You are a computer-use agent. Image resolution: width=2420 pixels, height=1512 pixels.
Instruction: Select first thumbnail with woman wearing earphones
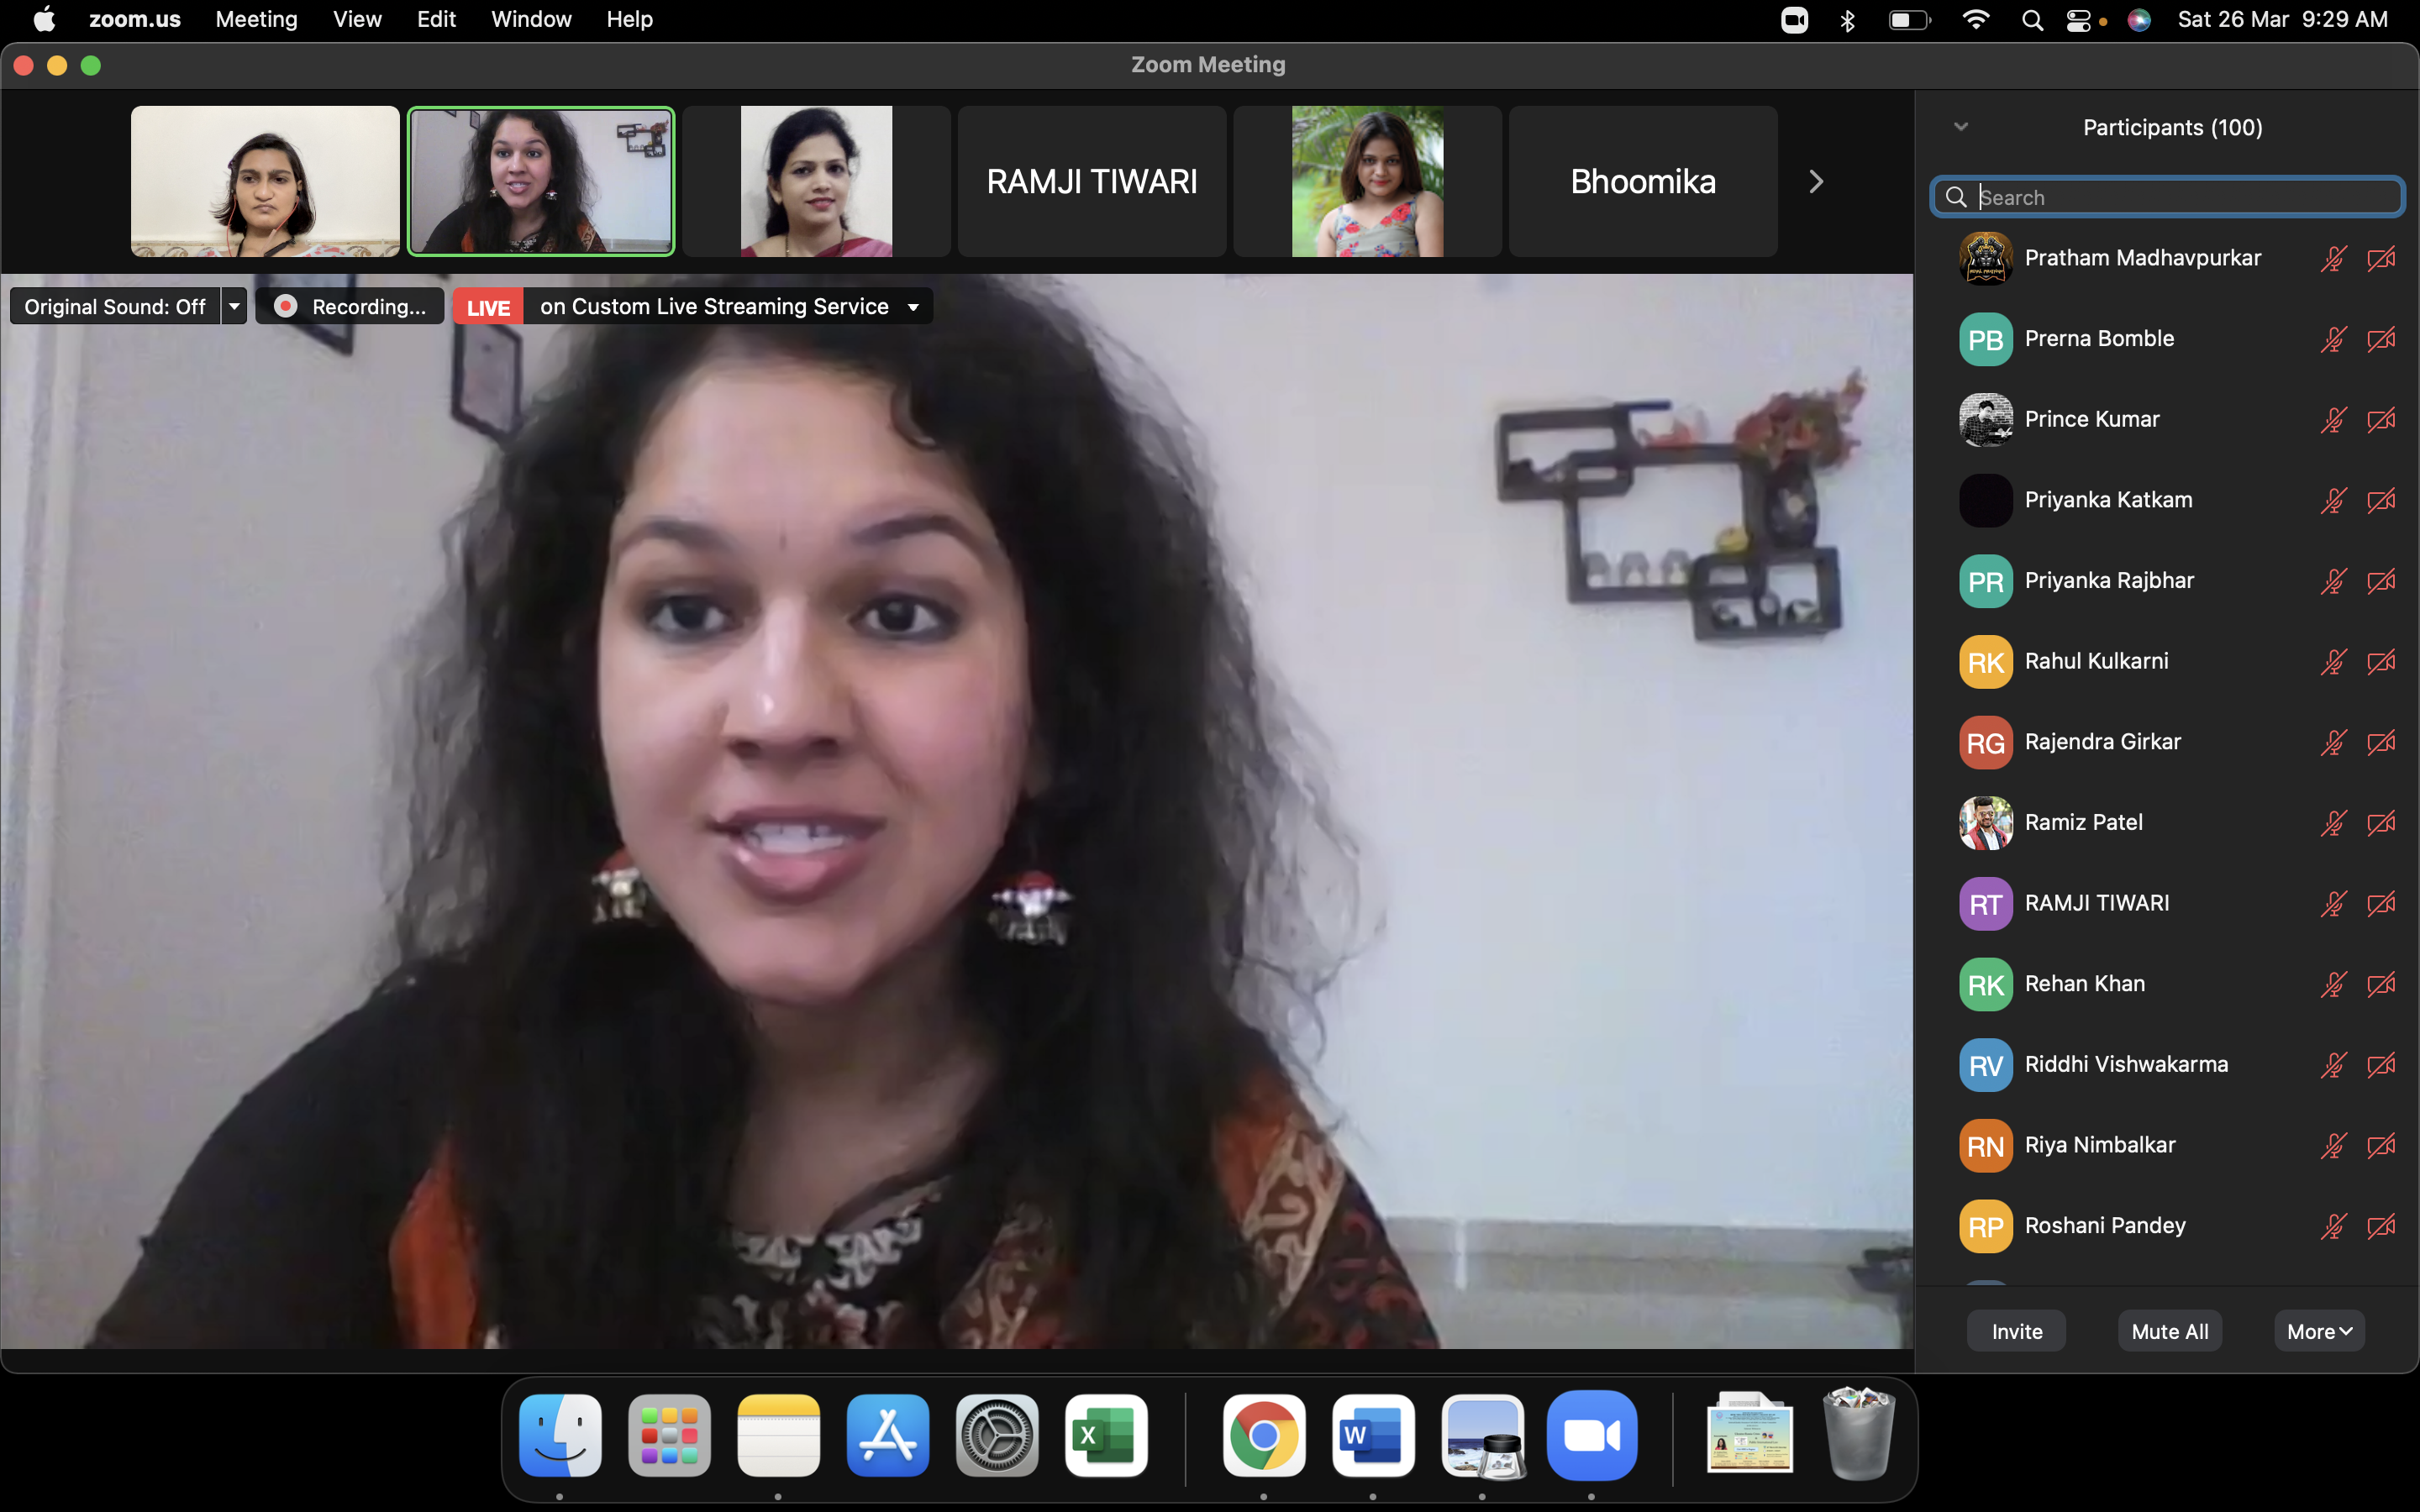pos(265,182)
